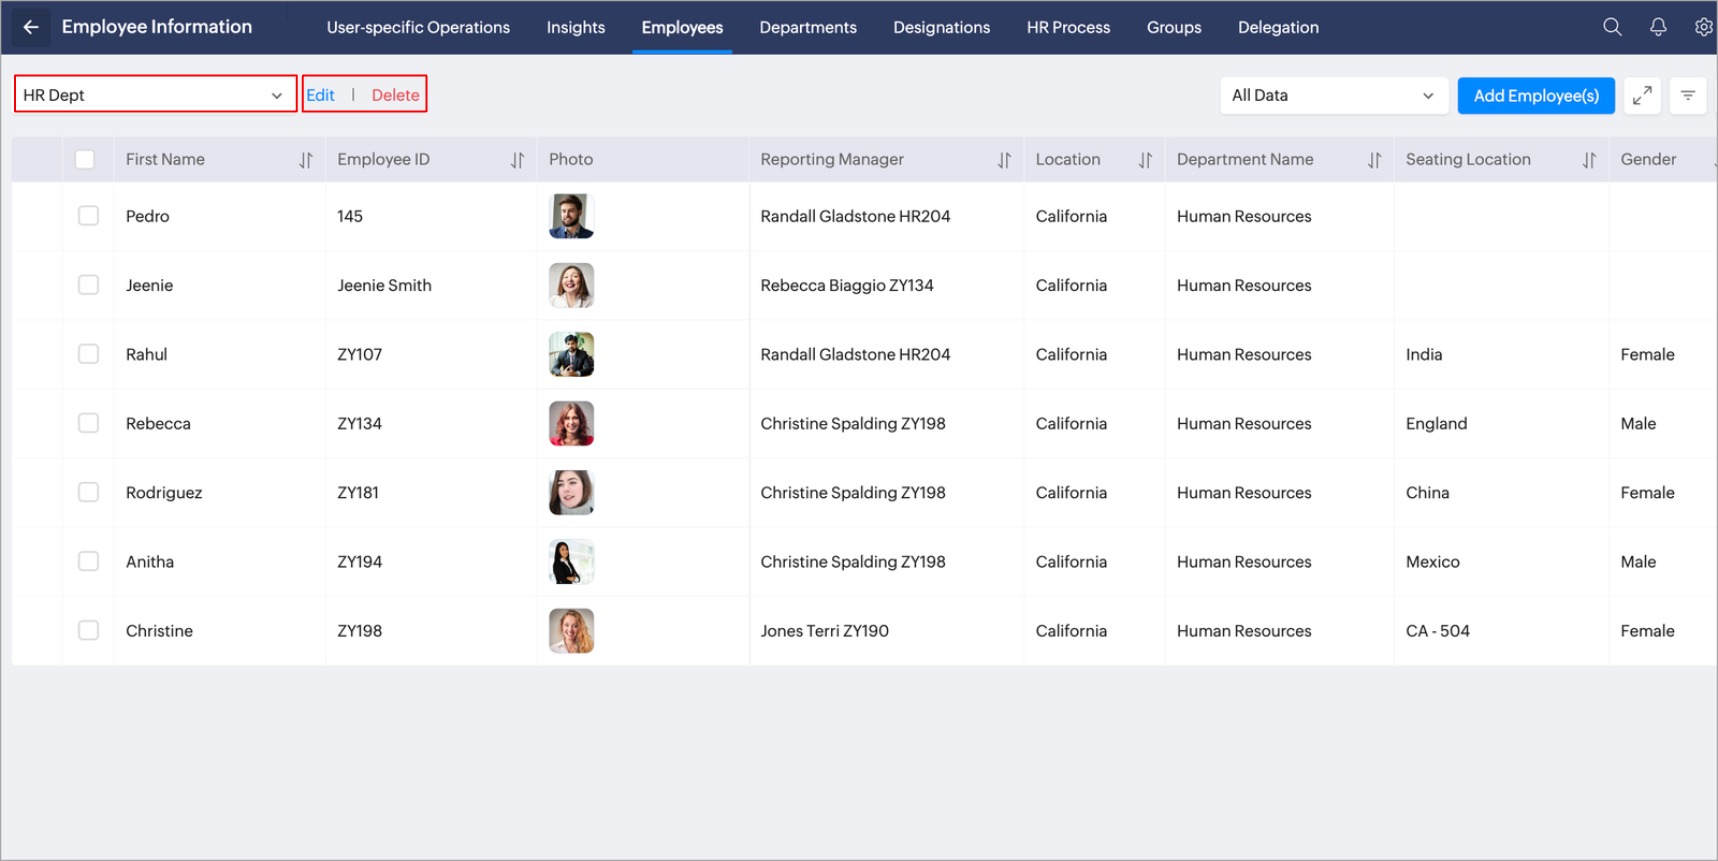Open the search magnifier icon
Screen dimensions: 1718x861
pos(1612,27)
